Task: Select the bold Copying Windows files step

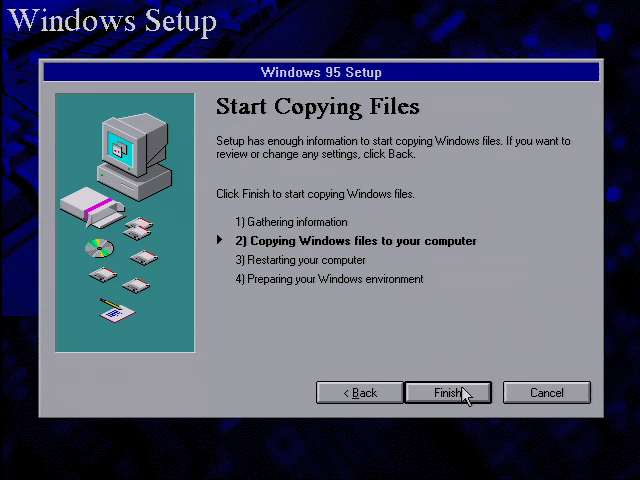Action: pos(356,241)
